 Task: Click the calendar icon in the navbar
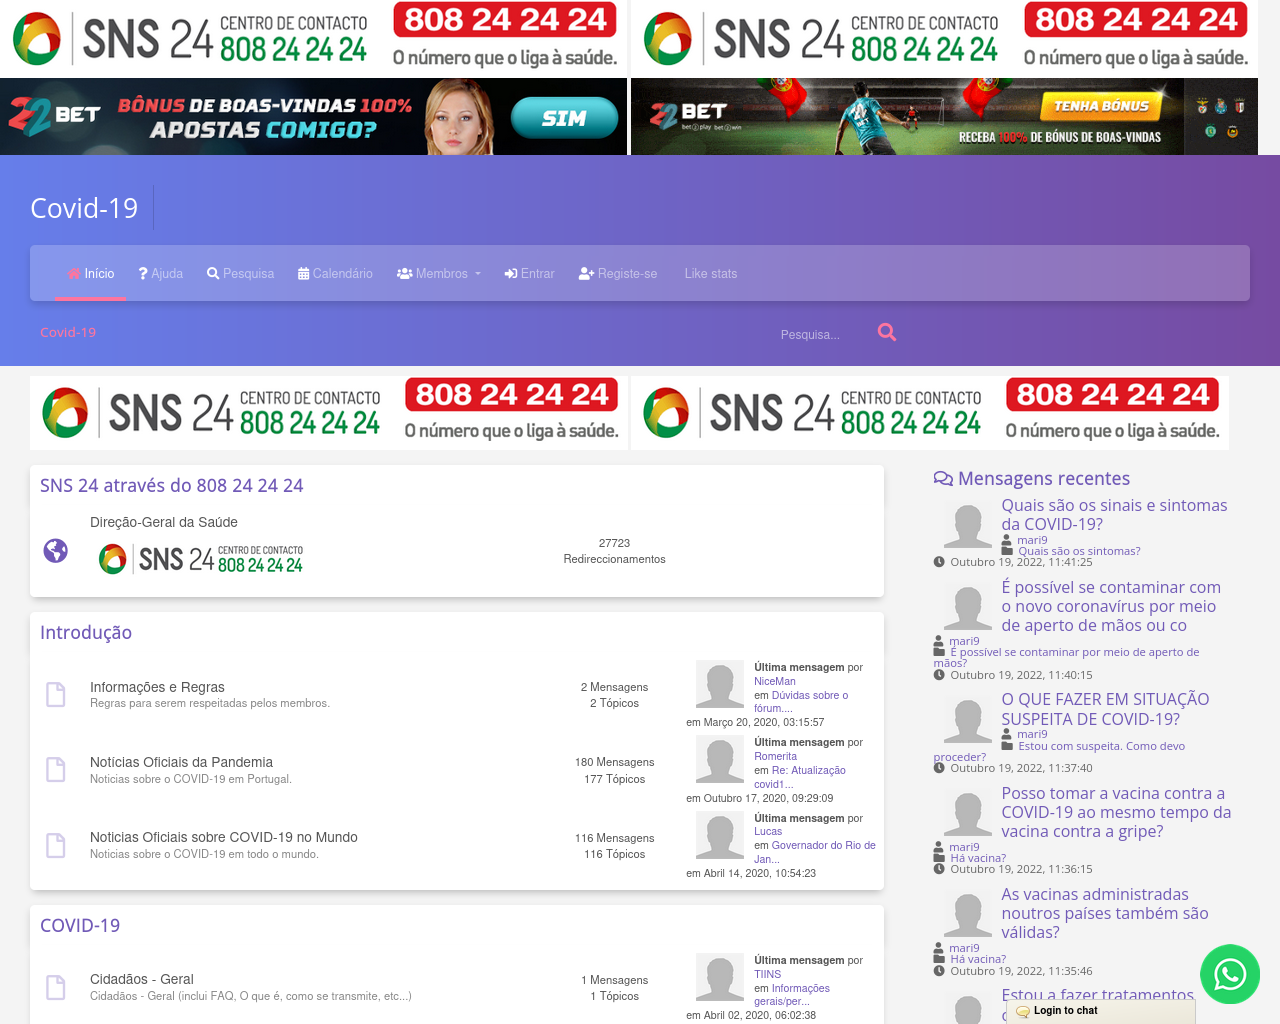coord(303,273)
